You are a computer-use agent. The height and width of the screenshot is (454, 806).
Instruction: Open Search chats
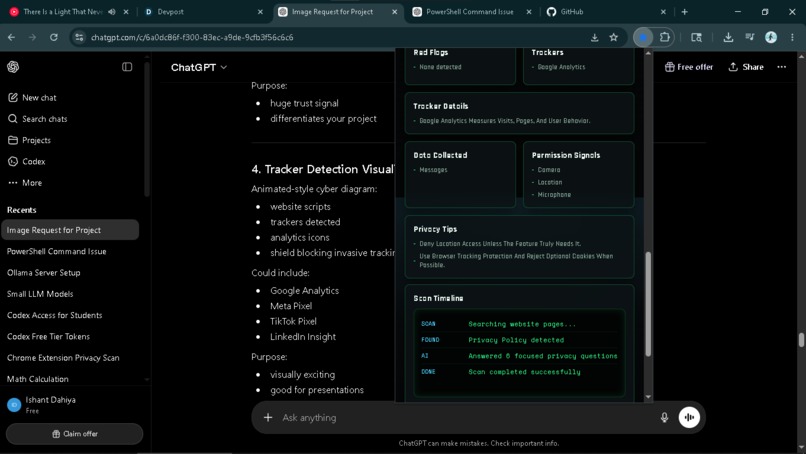click(x=37, y=119)
